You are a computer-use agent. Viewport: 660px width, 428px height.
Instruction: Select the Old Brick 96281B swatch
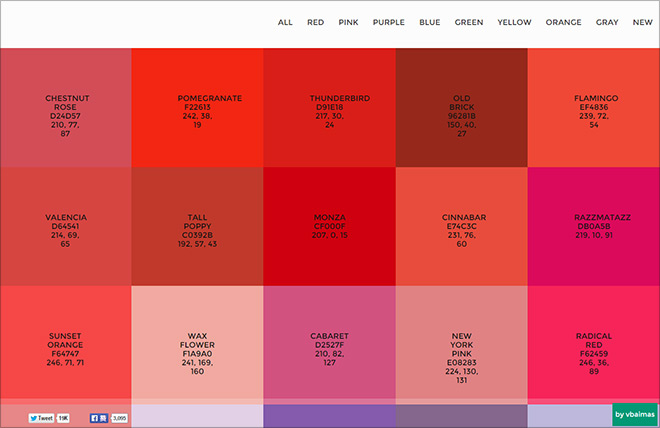[x=462, y=108]
